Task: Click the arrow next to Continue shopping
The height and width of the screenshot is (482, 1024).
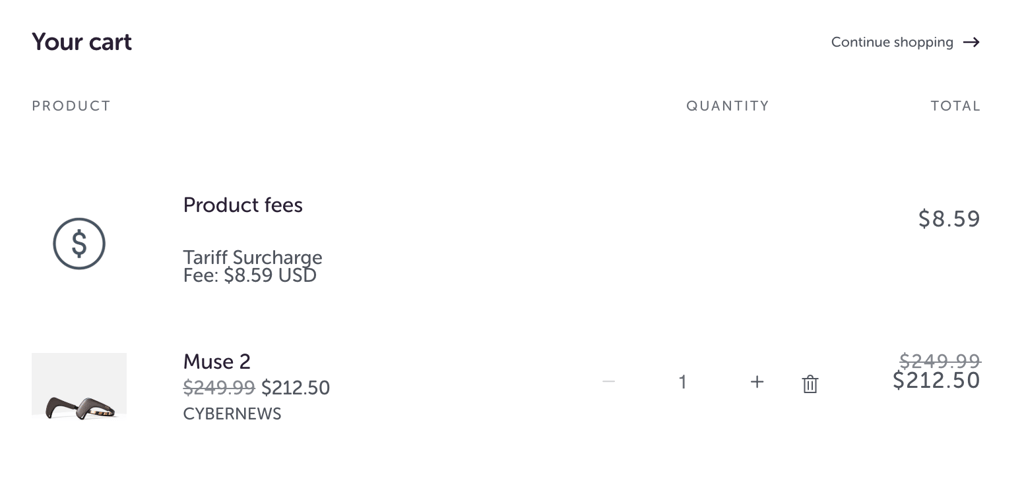Action: pos(972,42)
